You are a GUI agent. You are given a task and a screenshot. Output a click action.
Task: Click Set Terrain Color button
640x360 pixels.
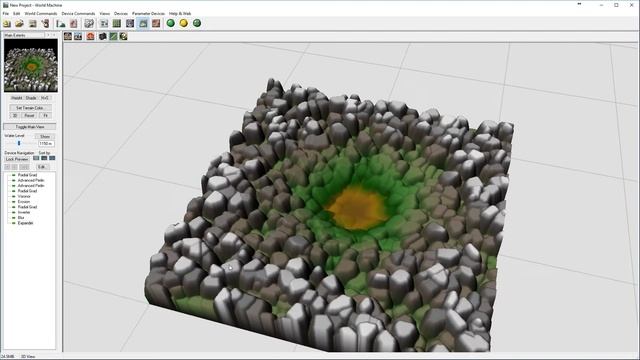(x=30, y=108)
